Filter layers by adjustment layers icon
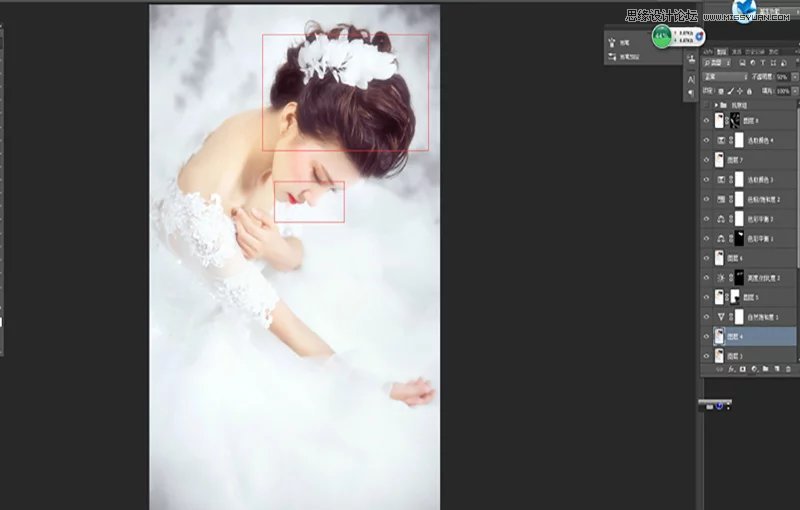The image size is (800, 510). (753, 63)
